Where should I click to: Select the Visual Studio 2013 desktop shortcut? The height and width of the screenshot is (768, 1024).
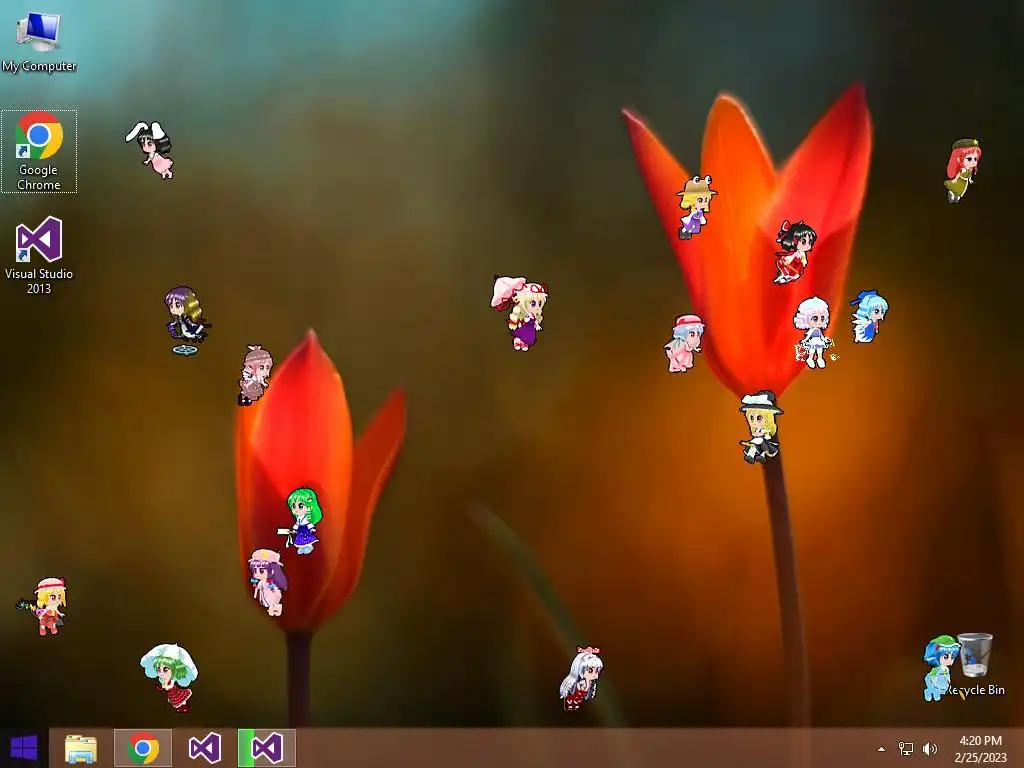coord(39,255)
